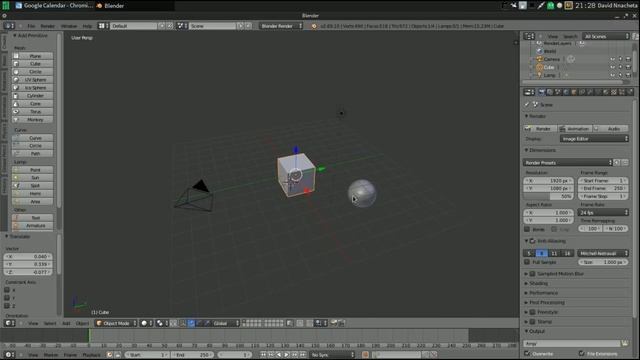Open the Object properties tab icon
The width and height of the screenshot is (640, 360).
(574, 92)
